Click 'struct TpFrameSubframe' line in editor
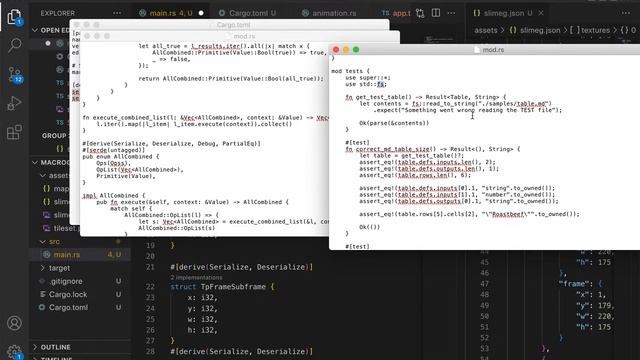640x360 pixels. [222, 287]
